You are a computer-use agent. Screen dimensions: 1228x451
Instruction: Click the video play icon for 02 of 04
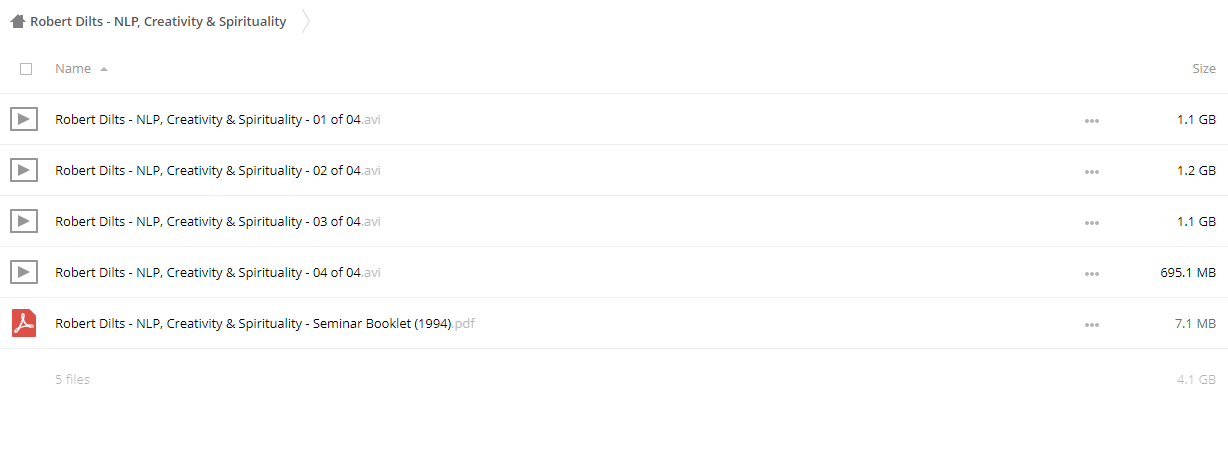(x=24, y=170)
